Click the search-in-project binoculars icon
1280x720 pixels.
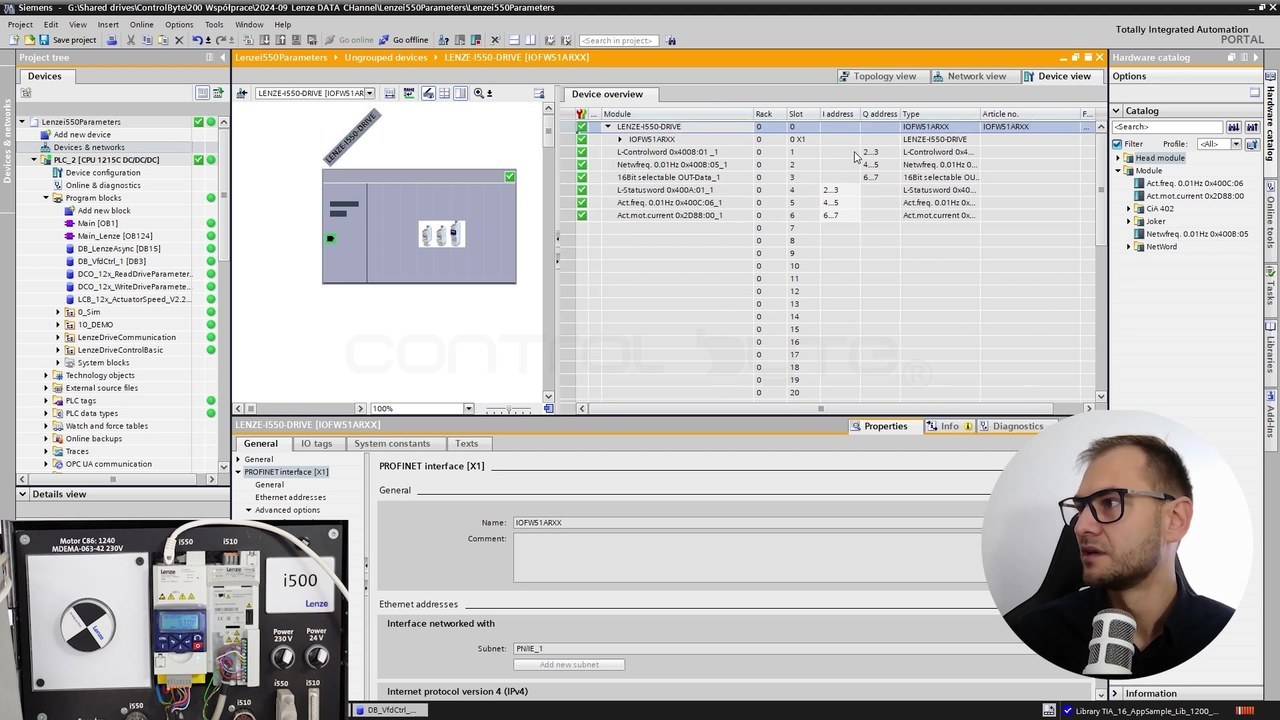tap(671, 40)
